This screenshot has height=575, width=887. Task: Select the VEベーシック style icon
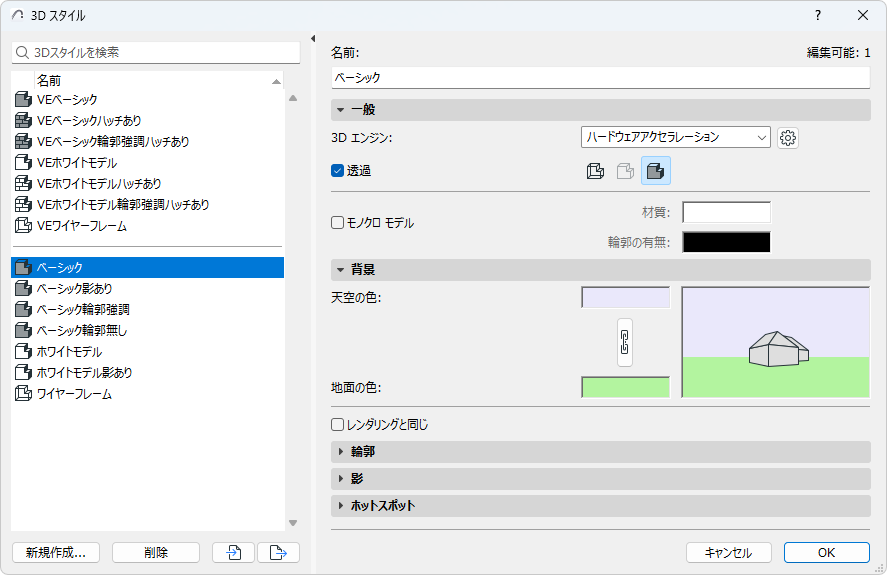coord(23,100)
